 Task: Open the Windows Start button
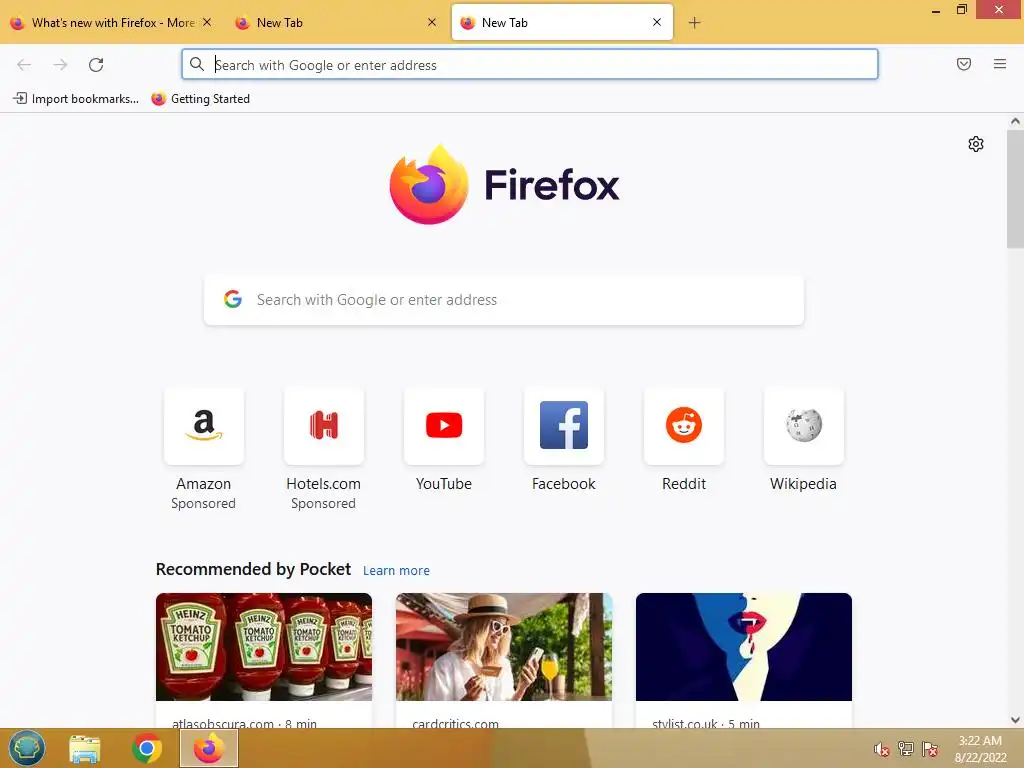pyautogui.click(x=27, y=748)
